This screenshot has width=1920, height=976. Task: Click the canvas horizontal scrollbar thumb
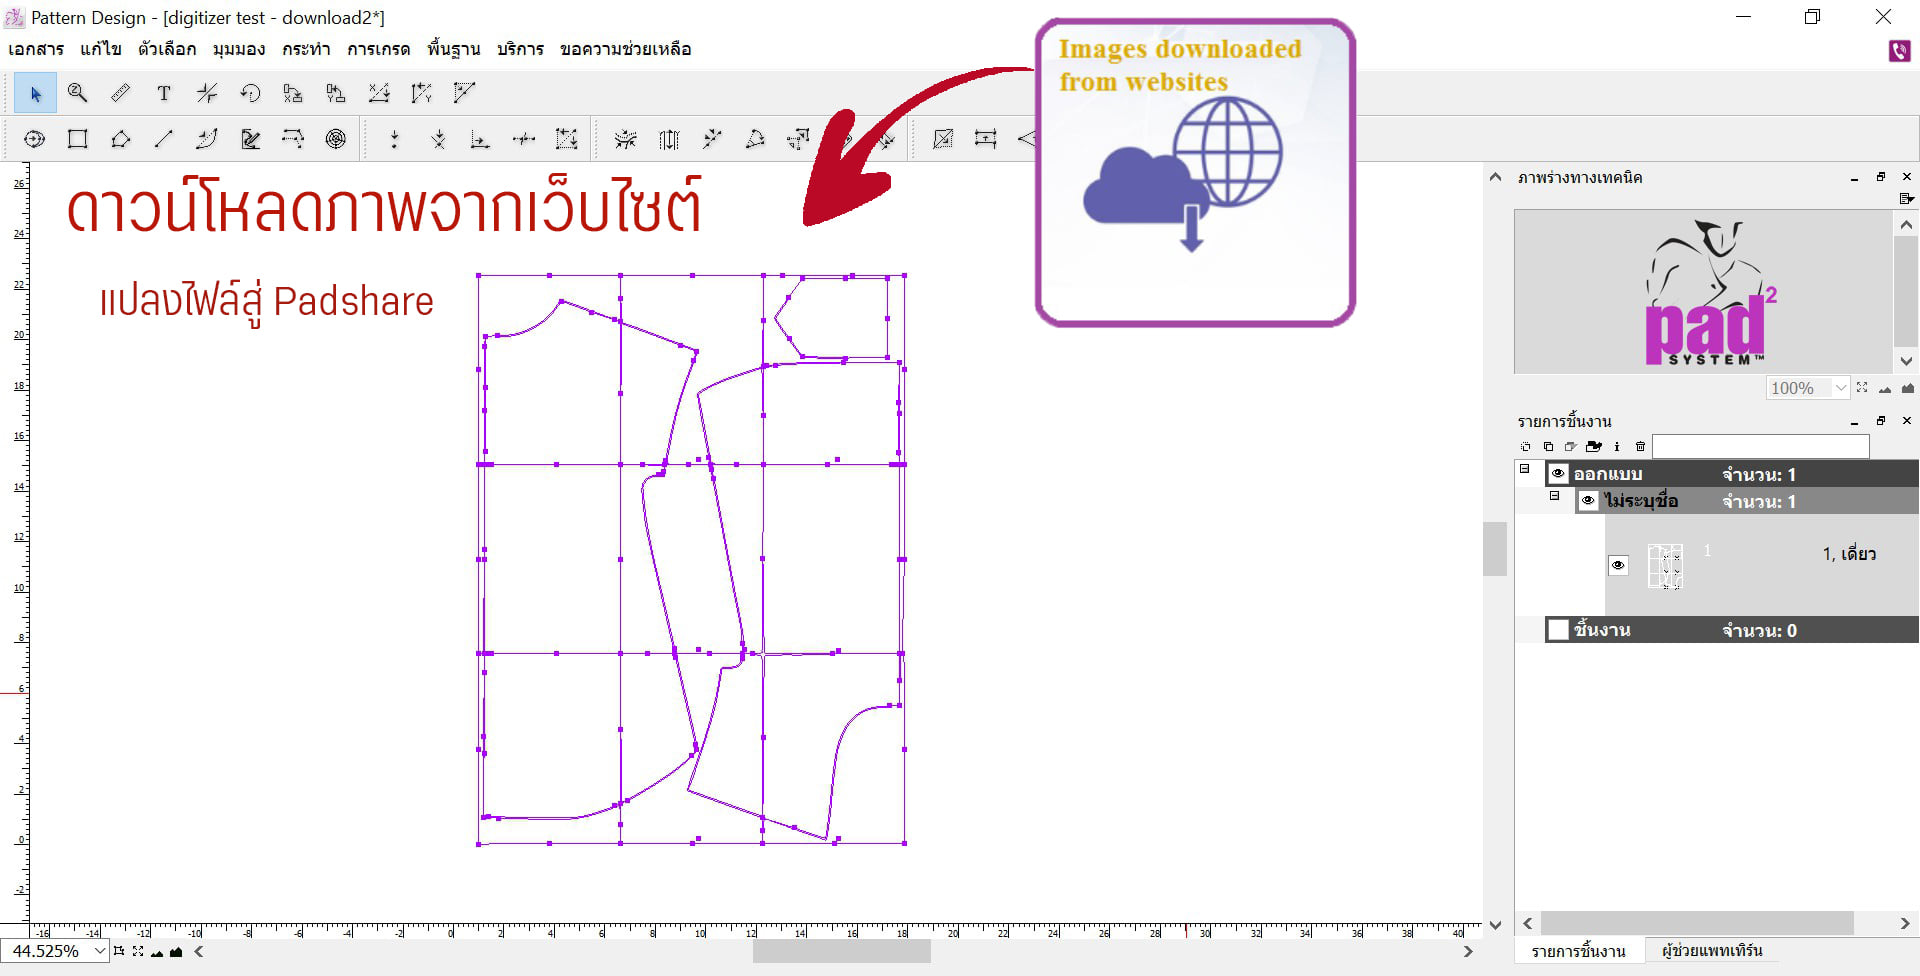pyautogui.click(x=841, y=951)
